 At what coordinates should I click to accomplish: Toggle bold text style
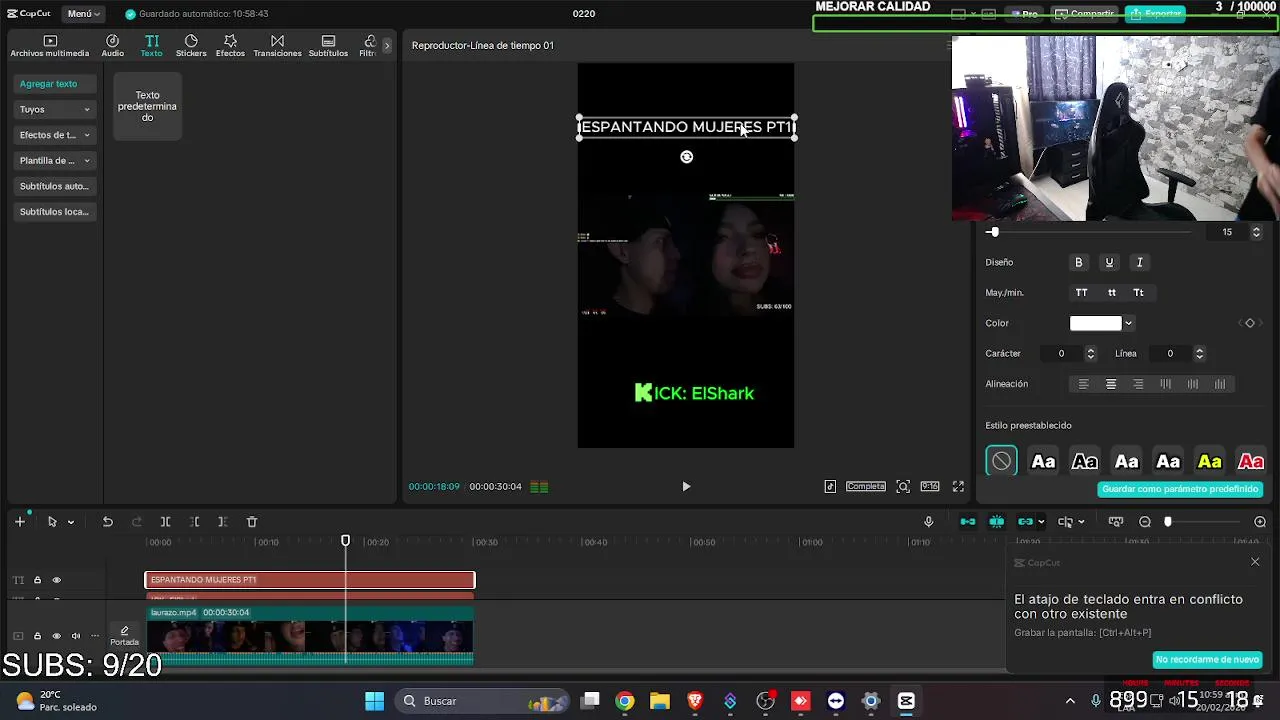[1079, 262]
